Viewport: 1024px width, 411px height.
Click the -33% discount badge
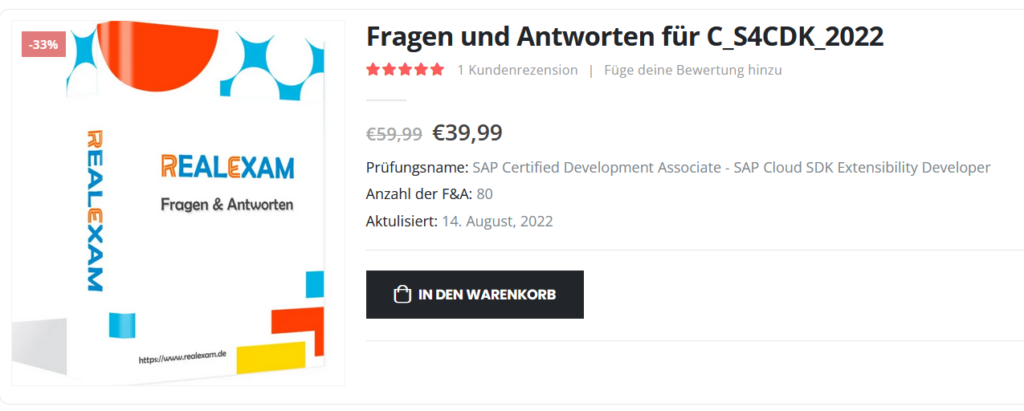click(x=44, y=45)
